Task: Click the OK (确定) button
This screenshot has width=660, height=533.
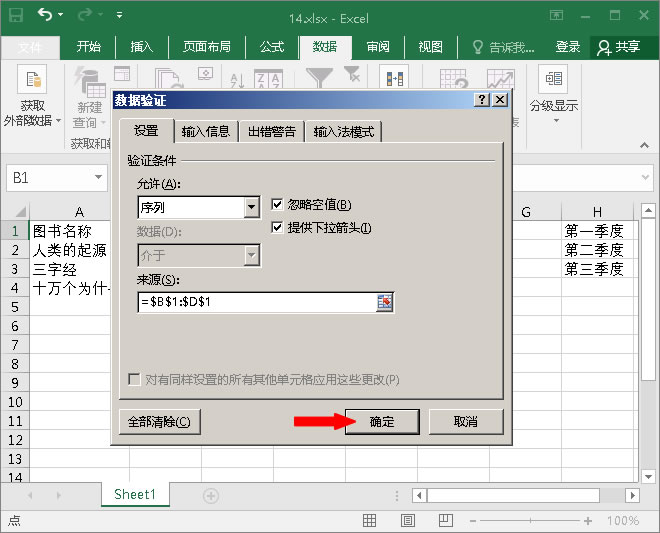Action: [382, 421]
